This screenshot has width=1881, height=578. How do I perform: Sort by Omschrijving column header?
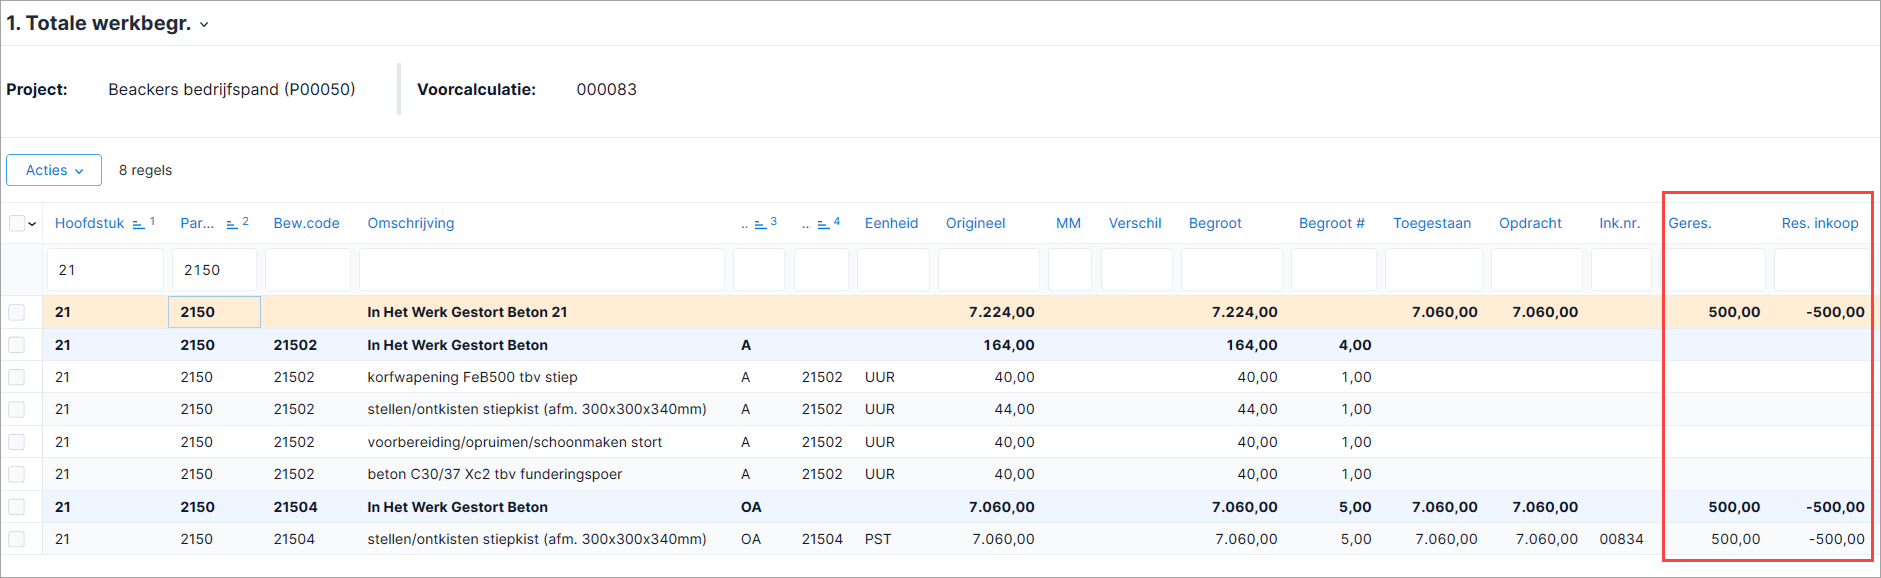pyautogui.click(x=410, y=223)
